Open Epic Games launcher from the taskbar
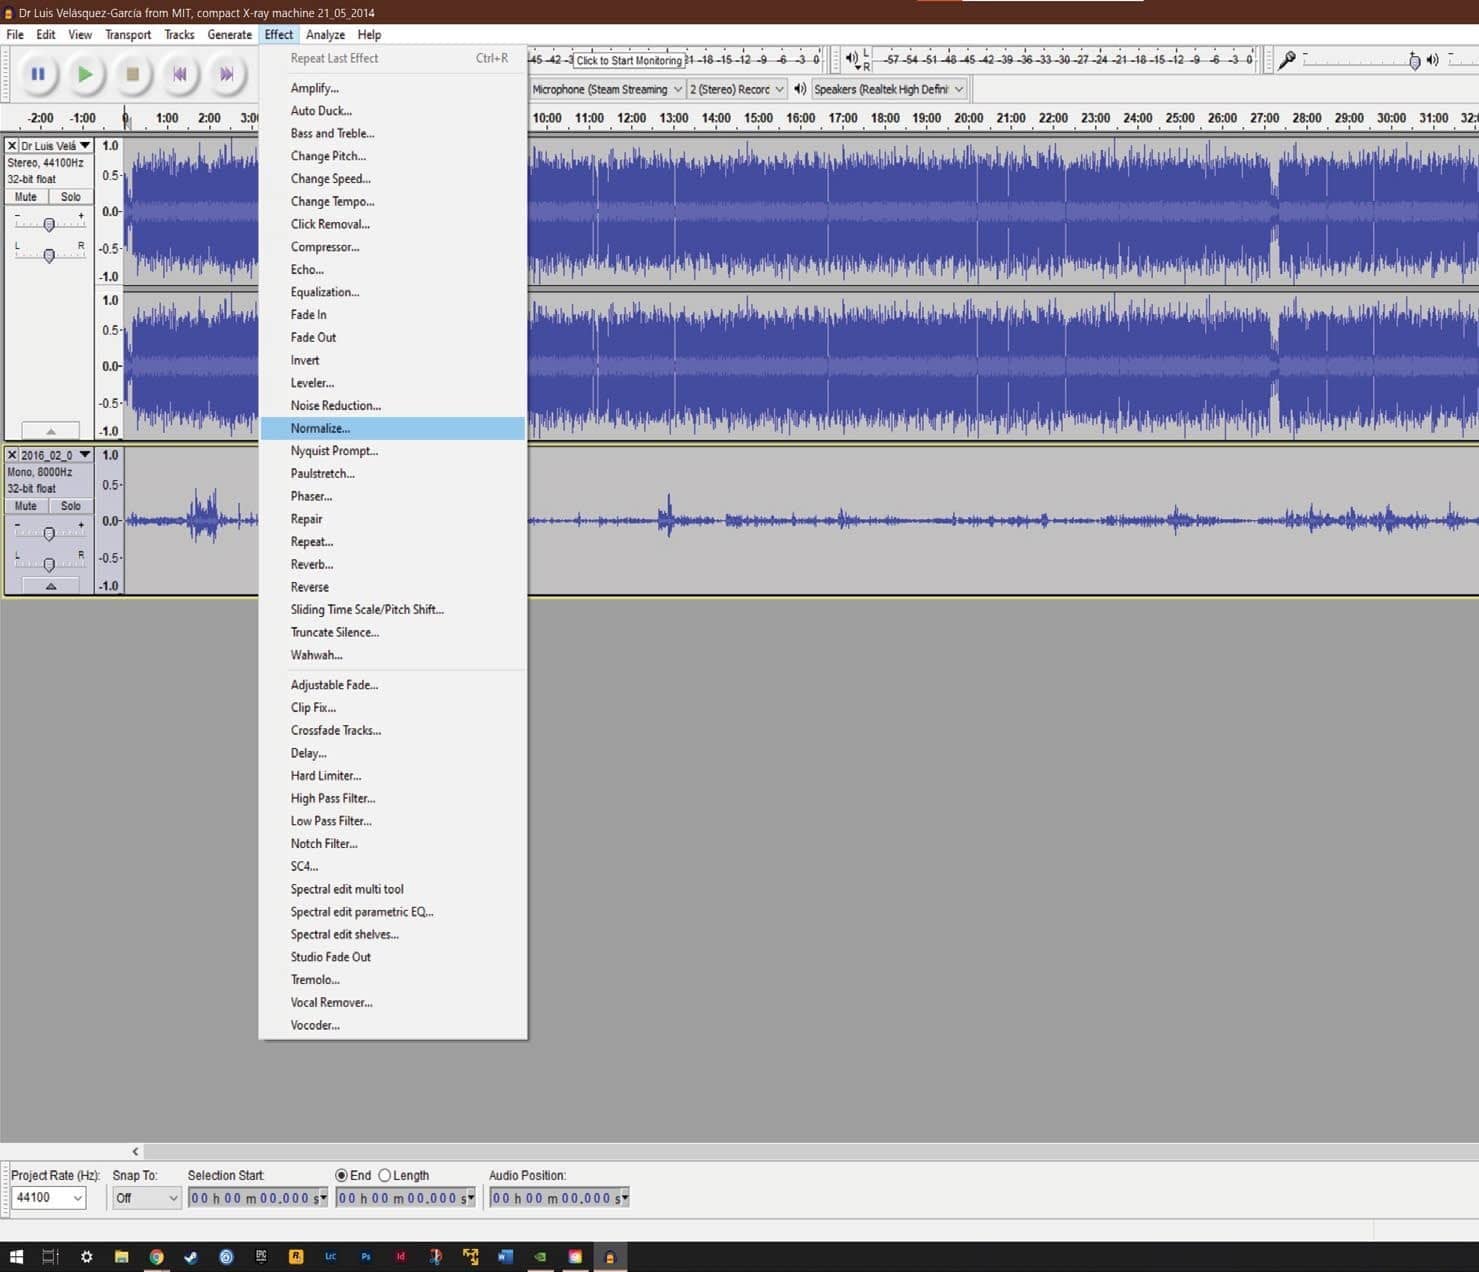The width and height of the screenshot is (1479, 1272). coord(261,1256)
